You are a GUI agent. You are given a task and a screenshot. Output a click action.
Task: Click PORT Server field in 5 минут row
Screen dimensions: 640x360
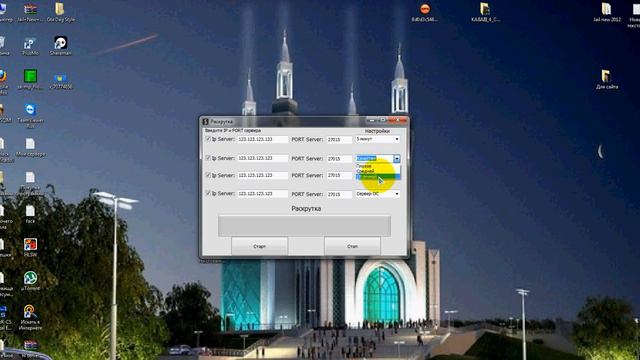(339, 140)
